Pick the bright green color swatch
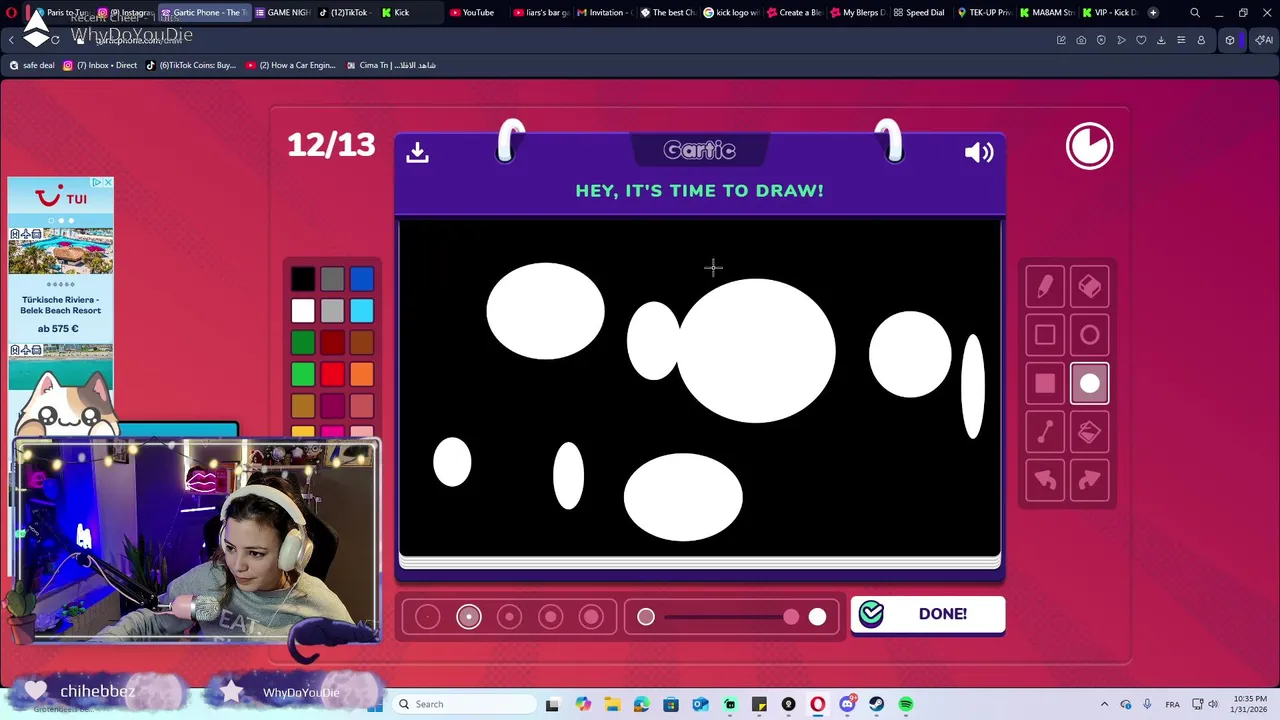This screenshot has width=1280, height=720. [x=303, y=374]
